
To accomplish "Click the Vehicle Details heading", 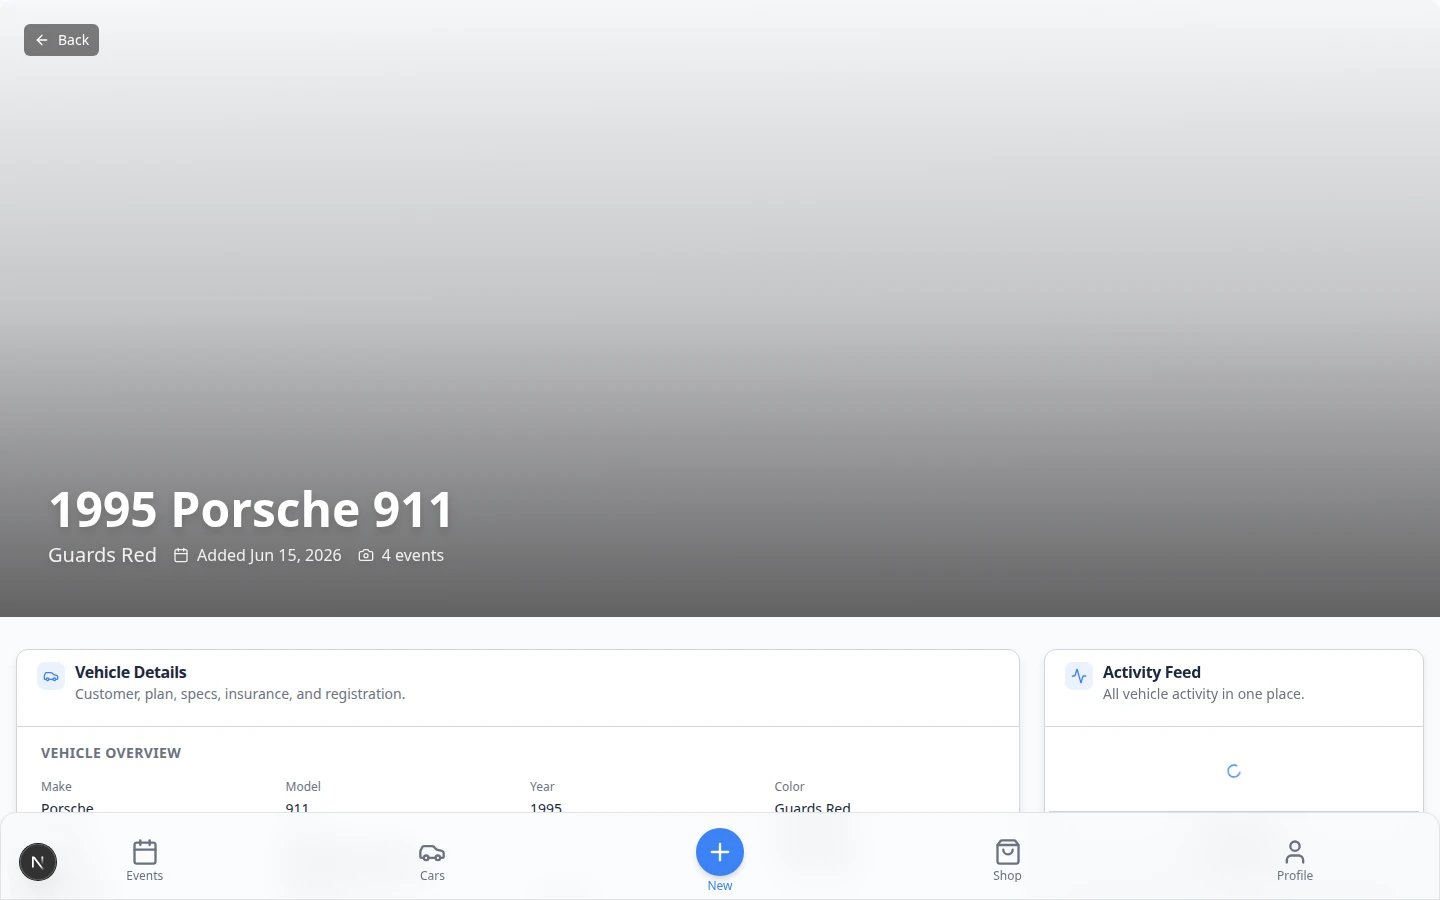I will pos(131,672).
